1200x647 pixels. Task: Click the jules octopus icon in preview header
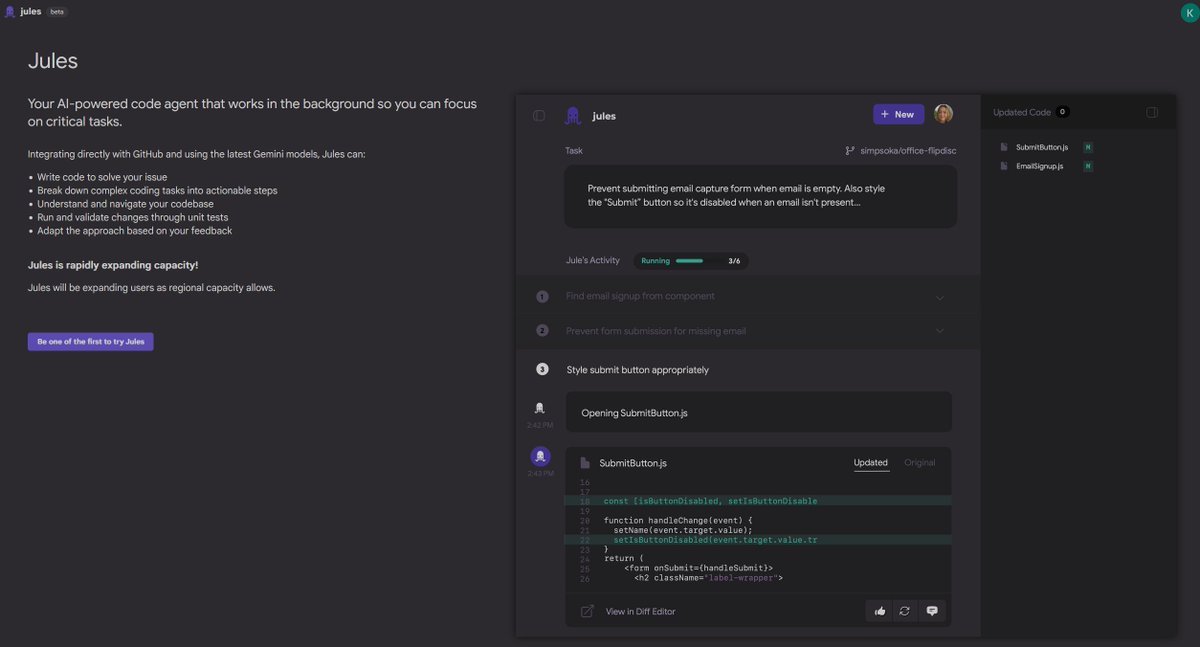click(573, 115)
